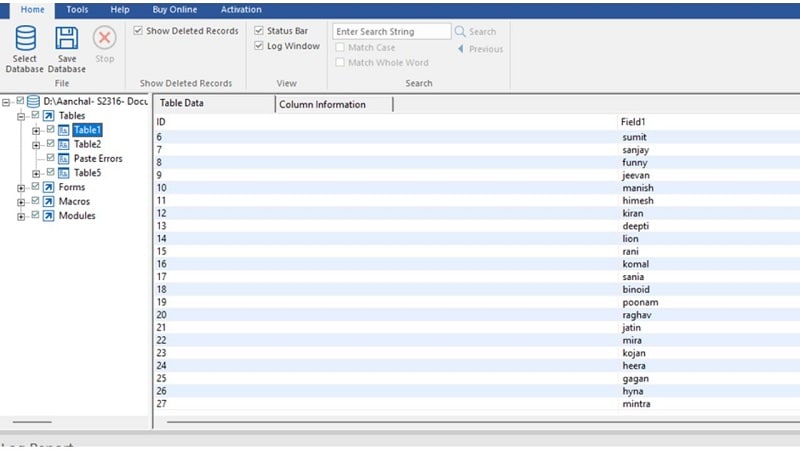This screenshot has height=450, width=800.
Task: Click the Previous button label
Action: coord(486,49)
